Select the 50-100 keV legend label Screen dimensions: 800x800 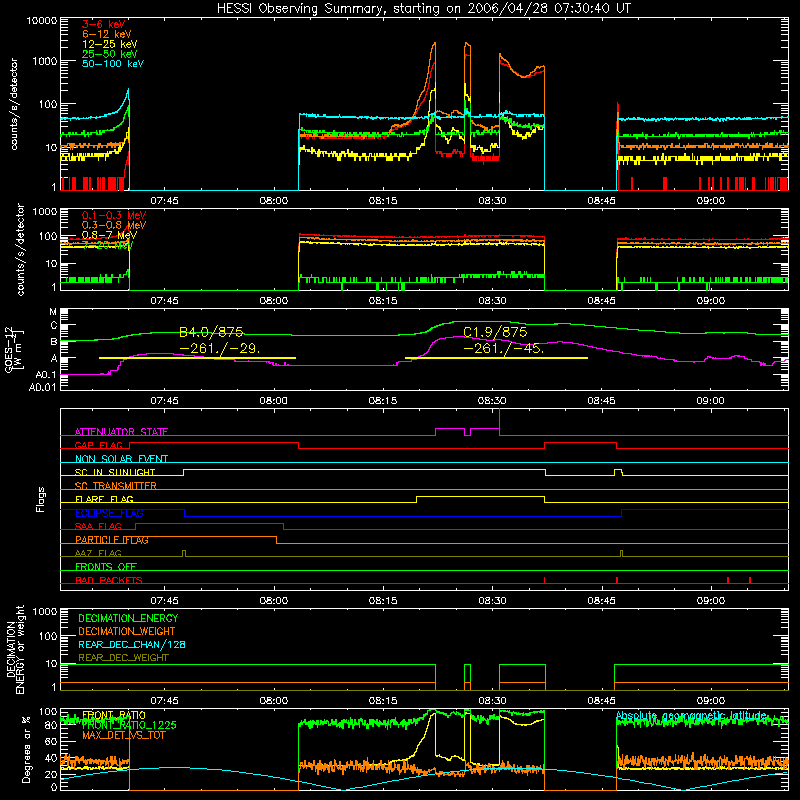click(113, 64)
